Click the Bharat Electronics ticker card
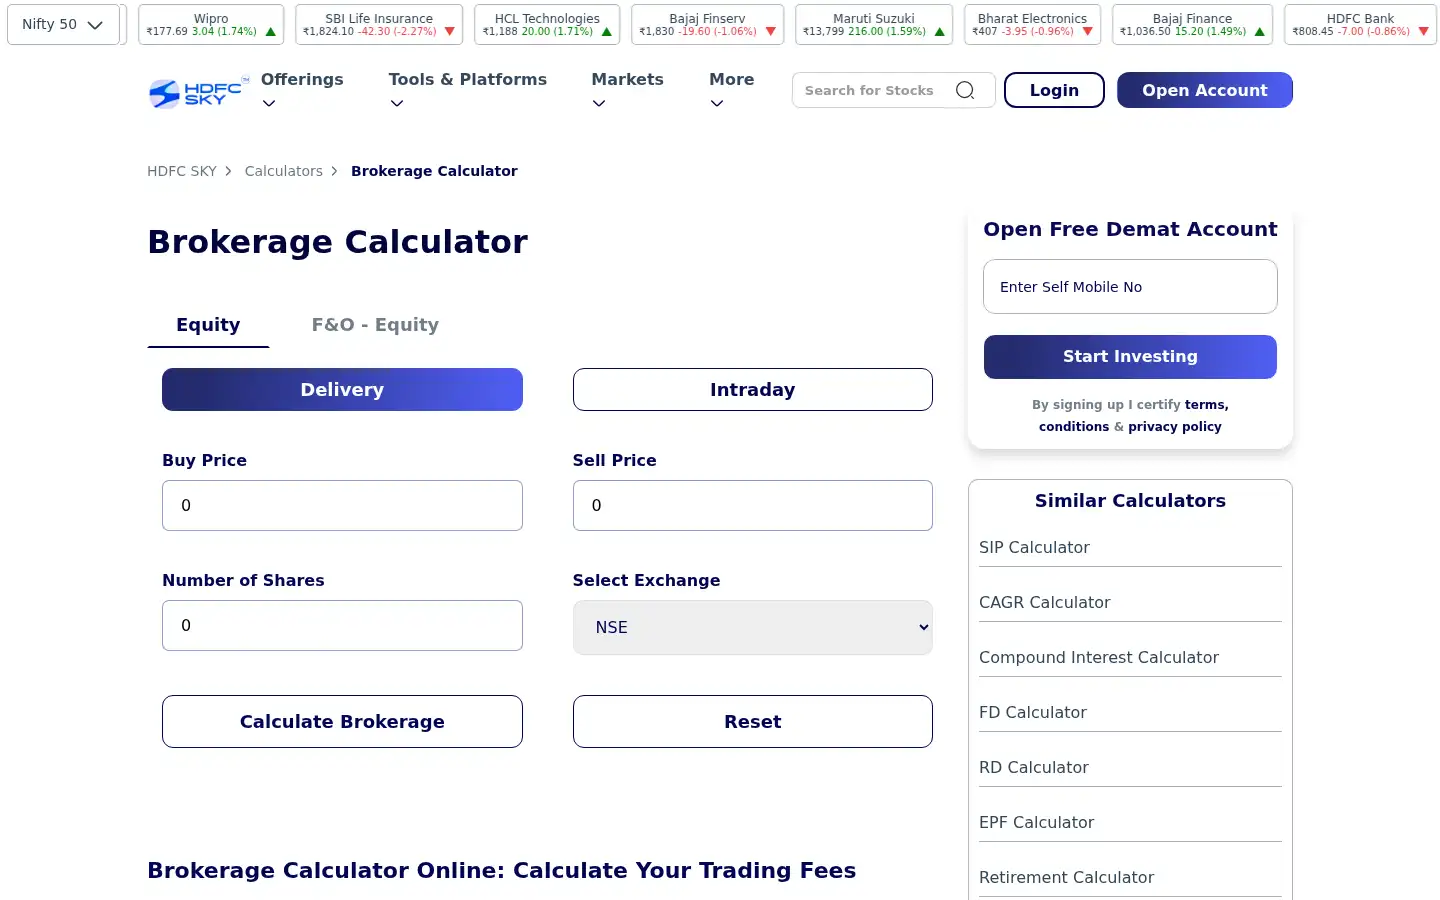This screenshot has height=900, width=1440. [1032, 24]
